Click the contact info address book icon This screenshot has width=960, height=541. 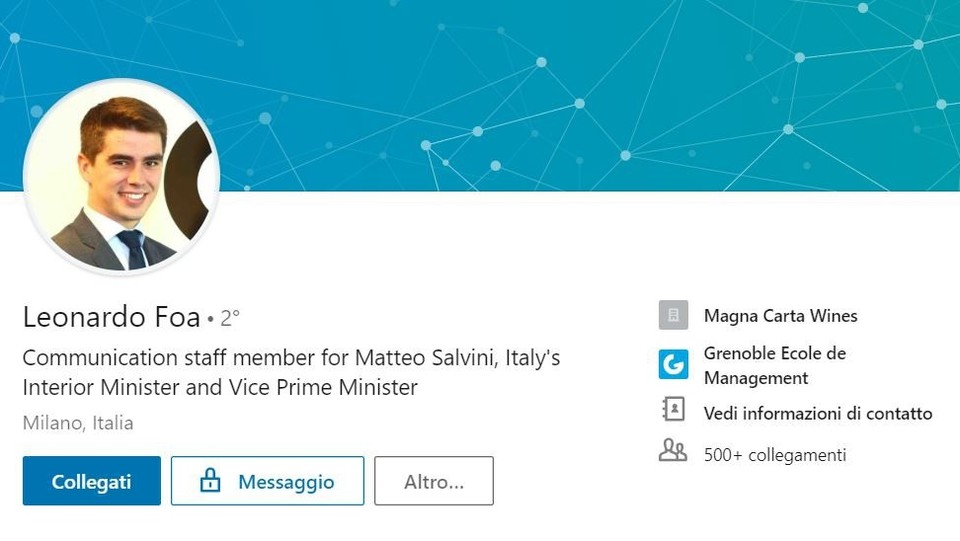(673, 409)
